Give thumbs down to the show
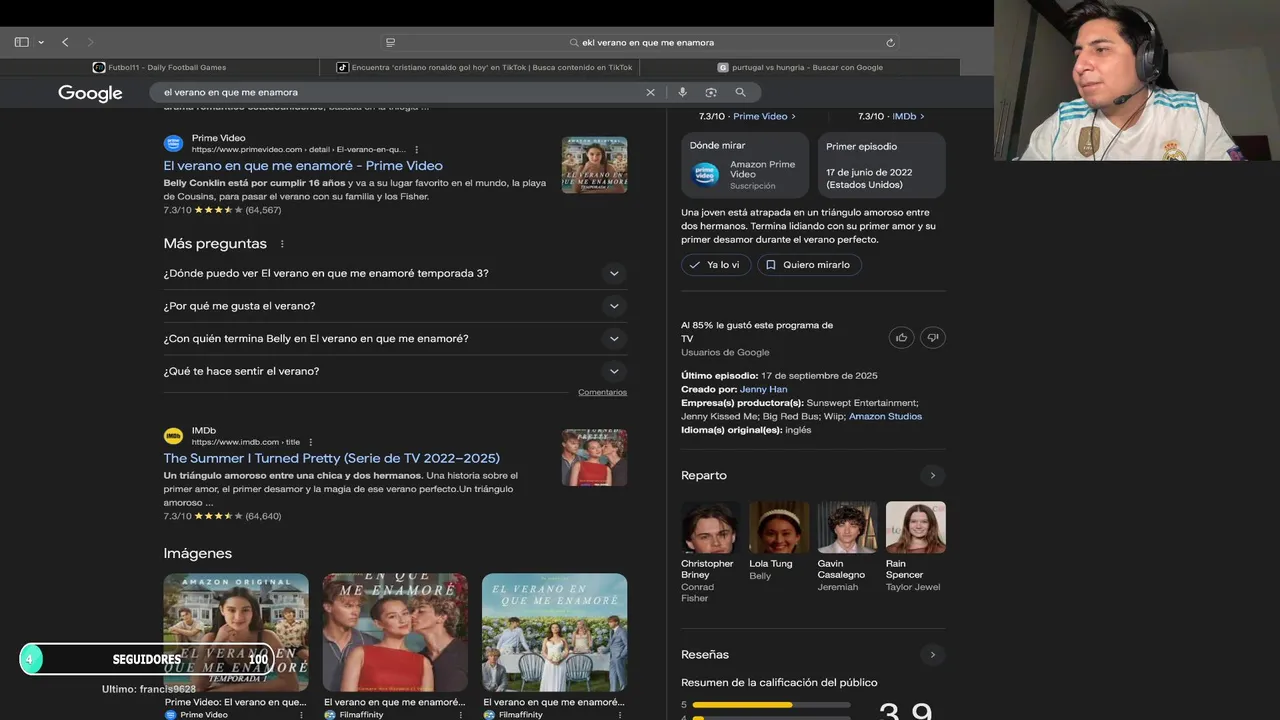Image resolution: width=1280 pixels, height=720 pixels. click(x=932, y=338)
